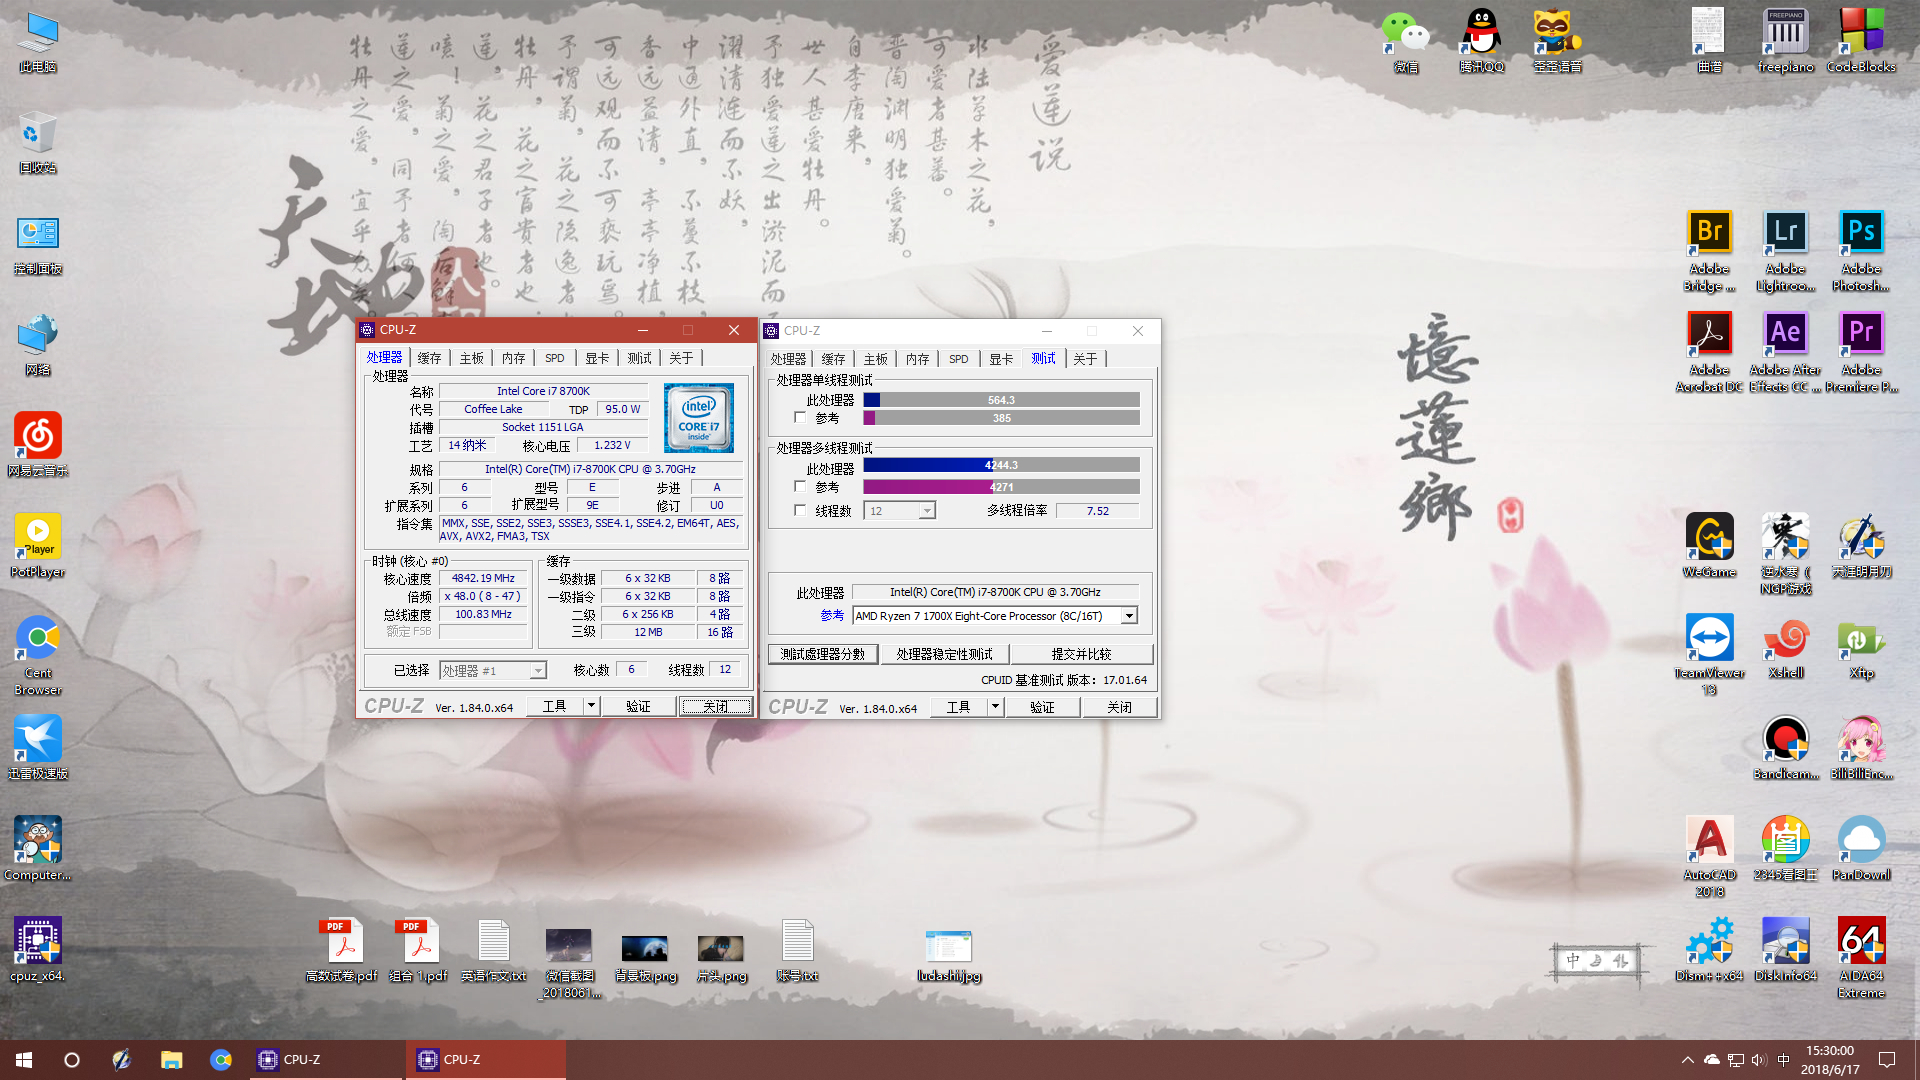The width and height of the screenshot is (1920, 1080).
Task: Click multi-thread reference 4271 bar
Action: tap(1001, 487)
